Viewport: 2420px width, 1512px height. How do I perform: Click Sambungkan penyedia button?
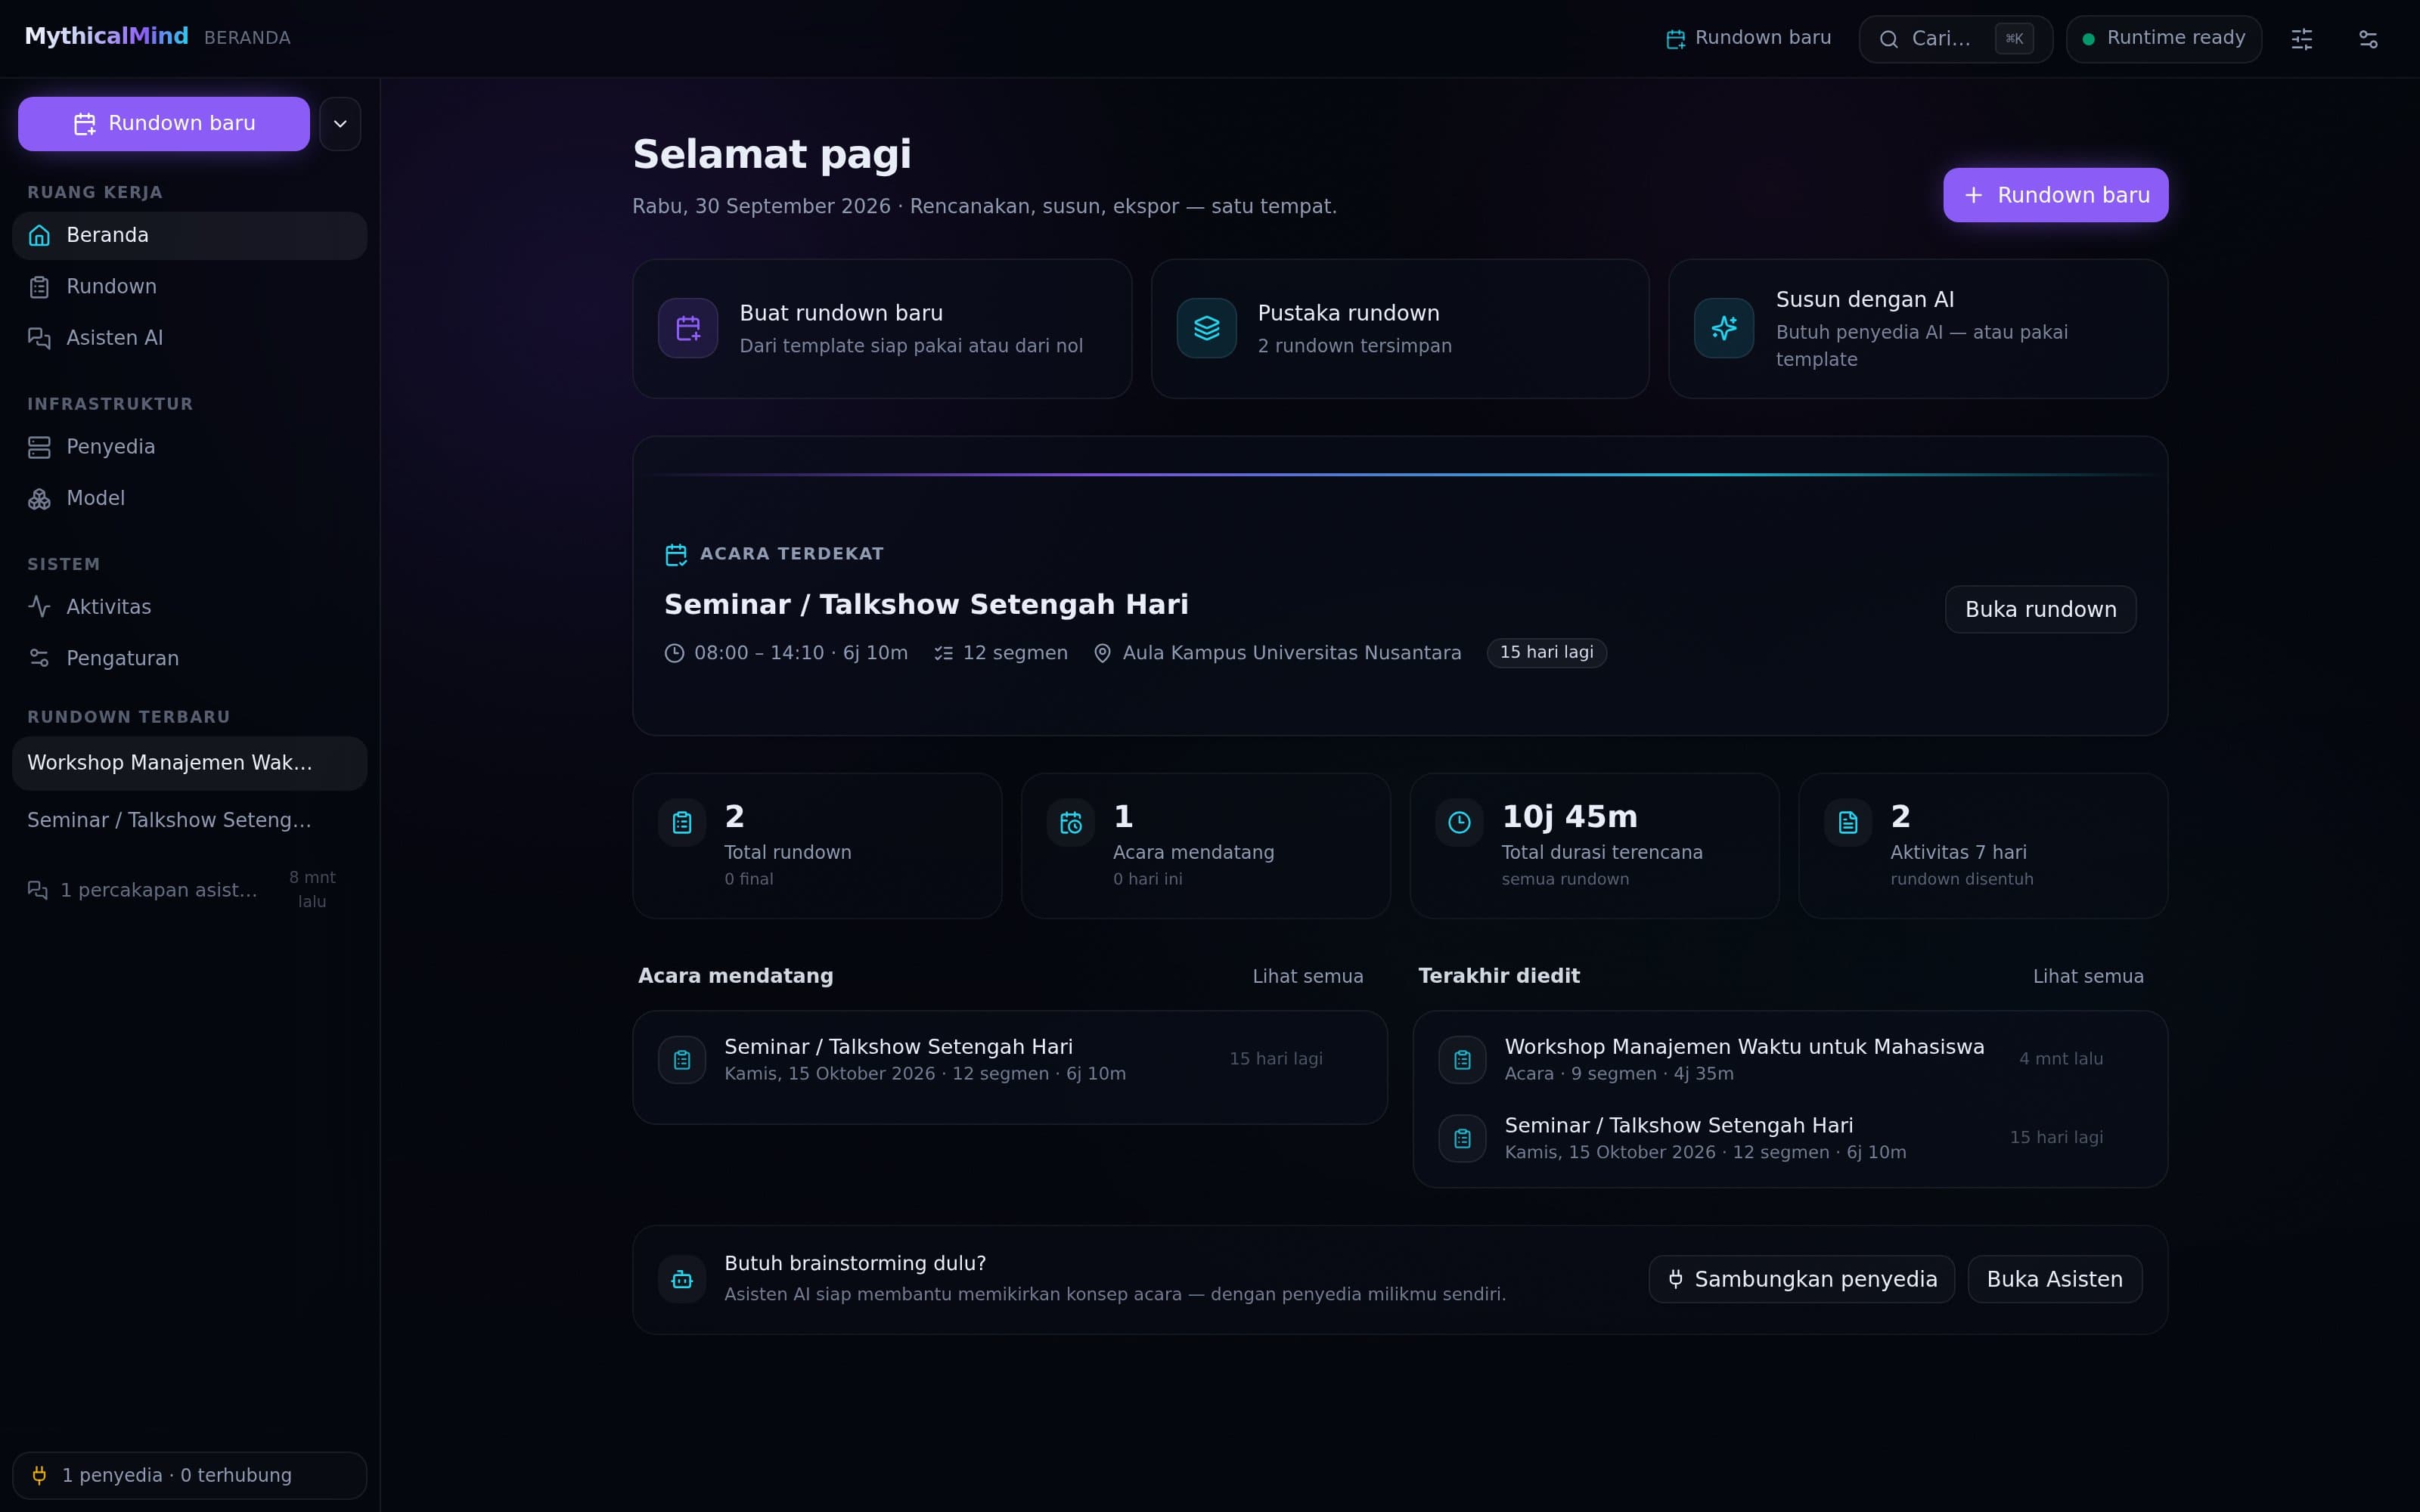[x=1801, y=1279]
